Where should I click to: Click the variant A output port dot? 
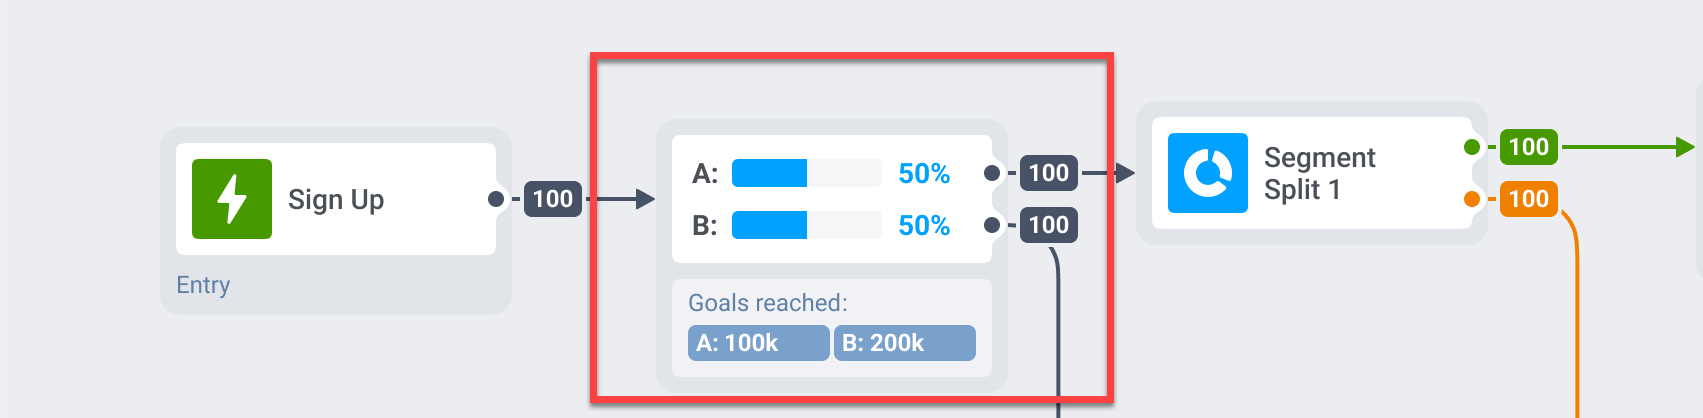pos(992,173)
